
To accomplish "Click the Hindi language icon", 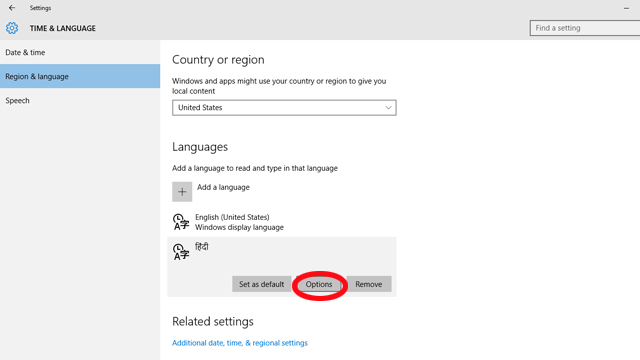I will pyautogui.click(x=181, y=252).
